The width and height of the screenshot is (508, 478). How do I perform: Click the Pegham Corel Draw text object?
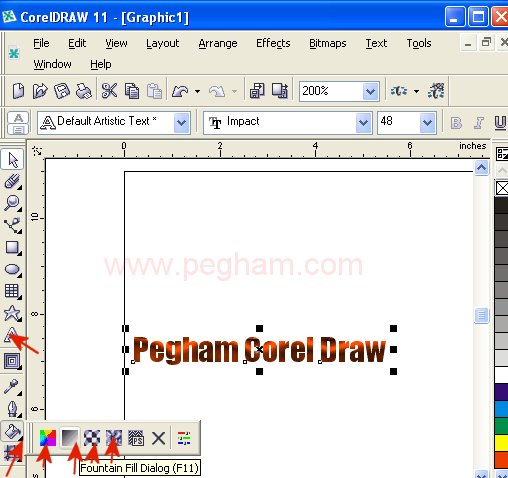tap(259, 349)
